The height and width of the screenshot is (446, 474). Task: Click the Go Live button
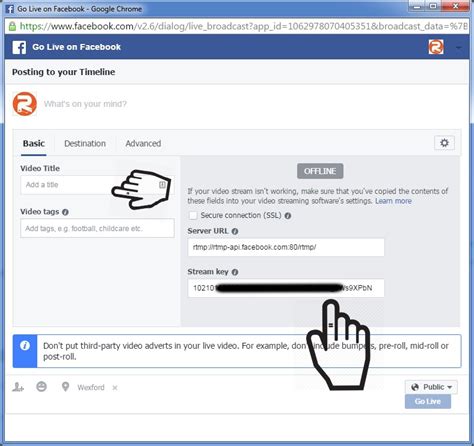428,402
